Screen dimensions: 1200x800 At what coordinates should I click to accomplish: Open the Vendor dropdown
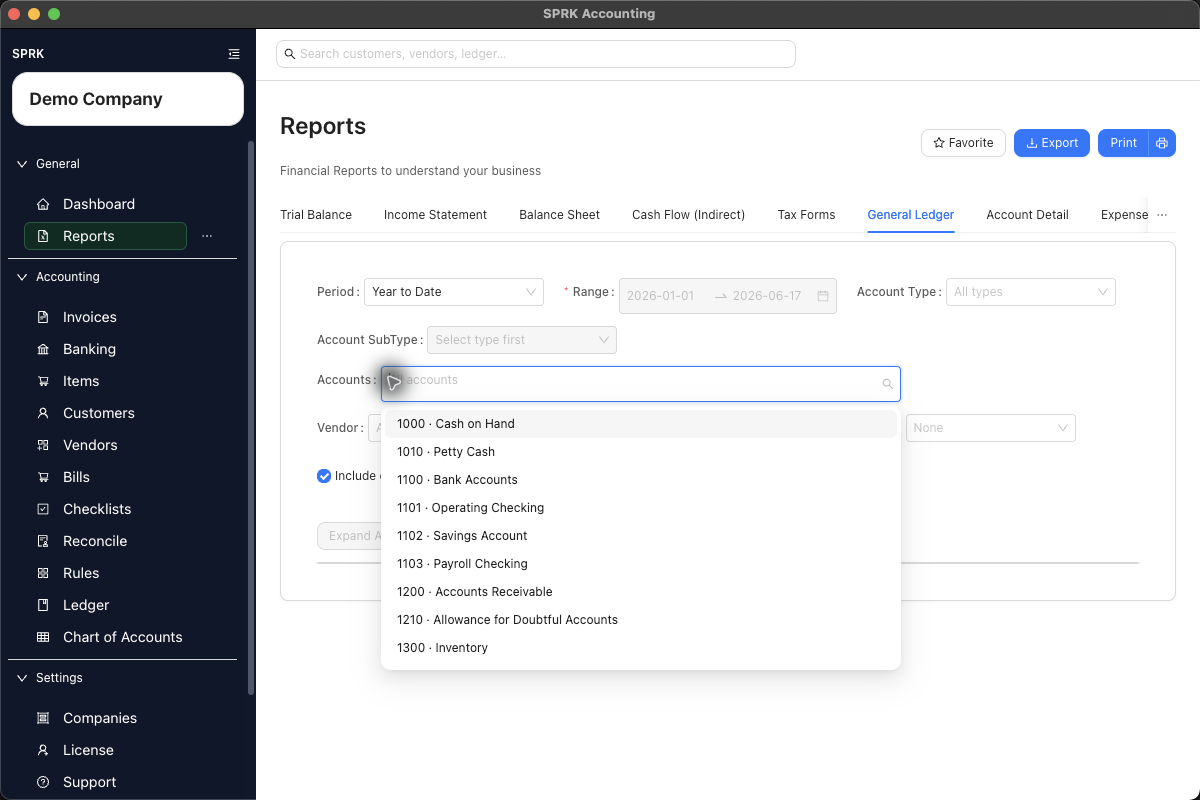(x=375, y=428)
